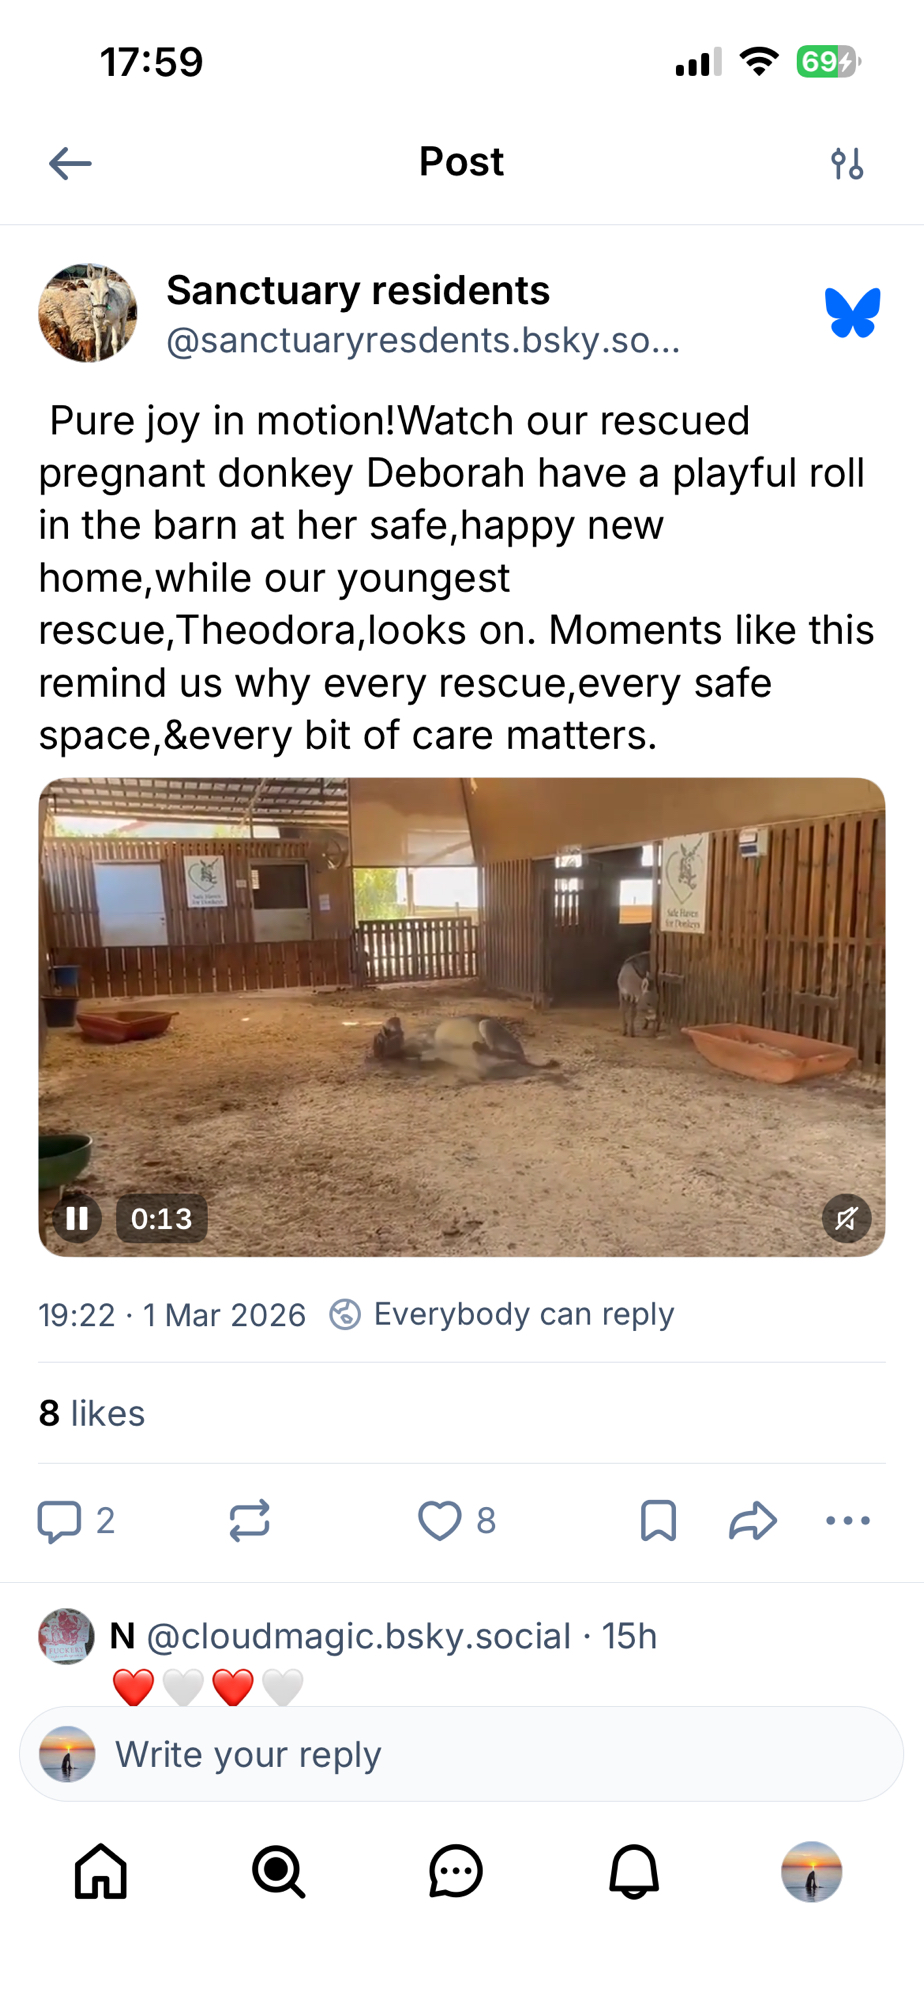Tap Write your reply field
924x2000 pixels.
462,1754
